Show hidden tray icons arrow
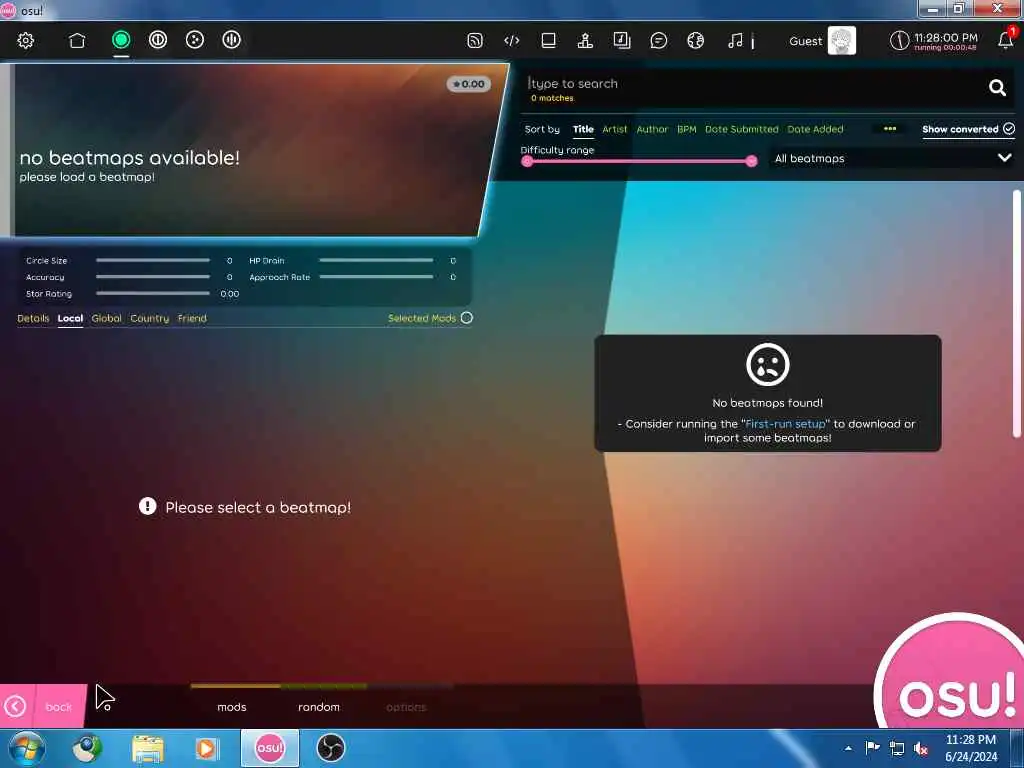This screenshot has width=1024, height=768. click(848, 748)
